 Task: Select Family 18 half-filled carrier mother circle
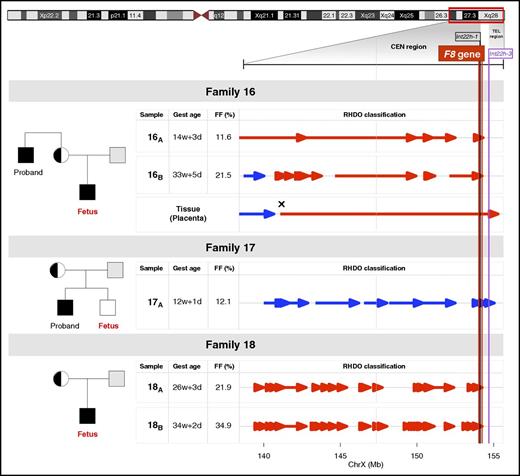pos(61,379)
